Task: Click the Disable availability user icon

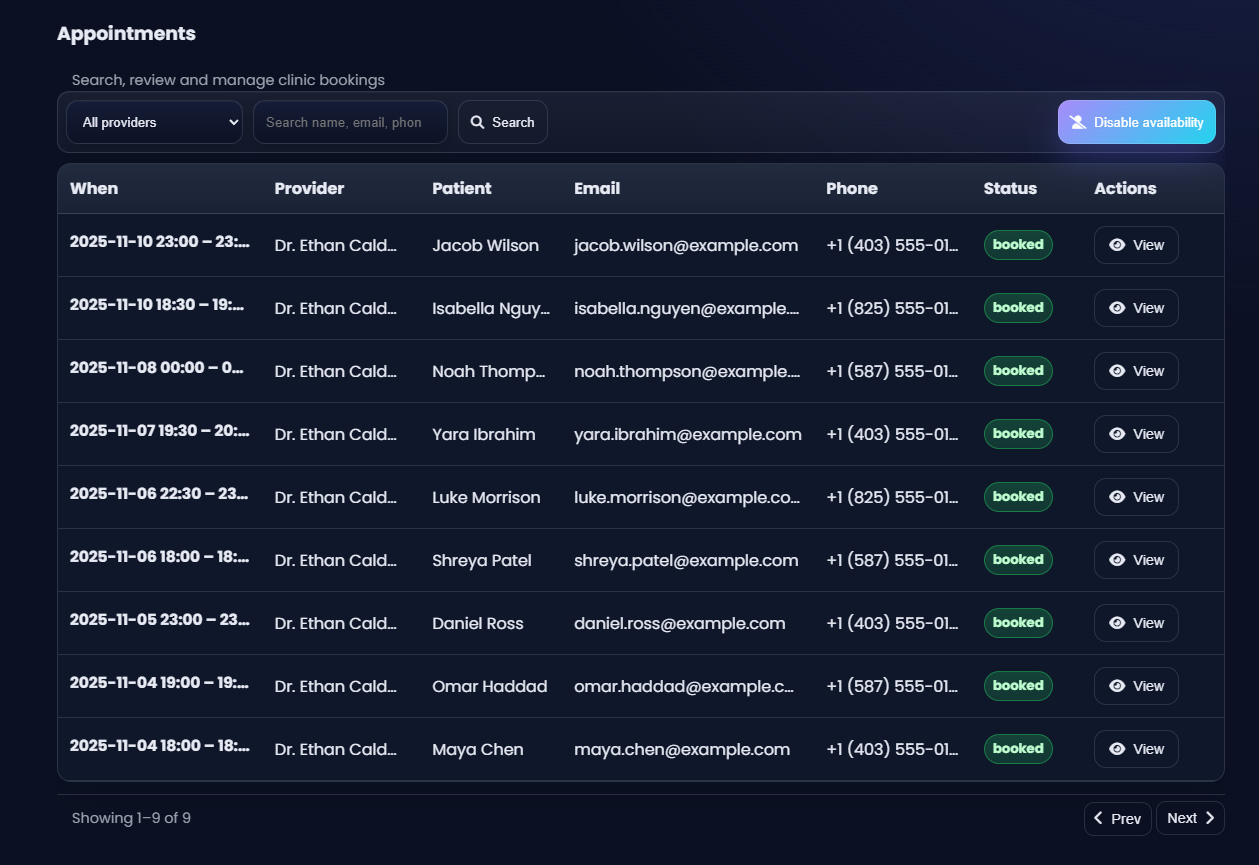Action: pos(1077,122)
